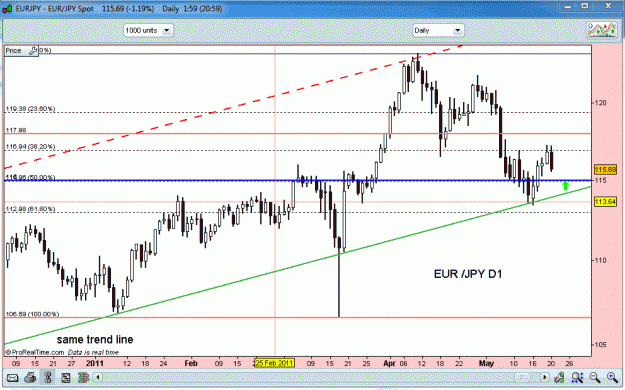Click the Apr label on the time axis
Screen dimensions: 625x390
389,363
